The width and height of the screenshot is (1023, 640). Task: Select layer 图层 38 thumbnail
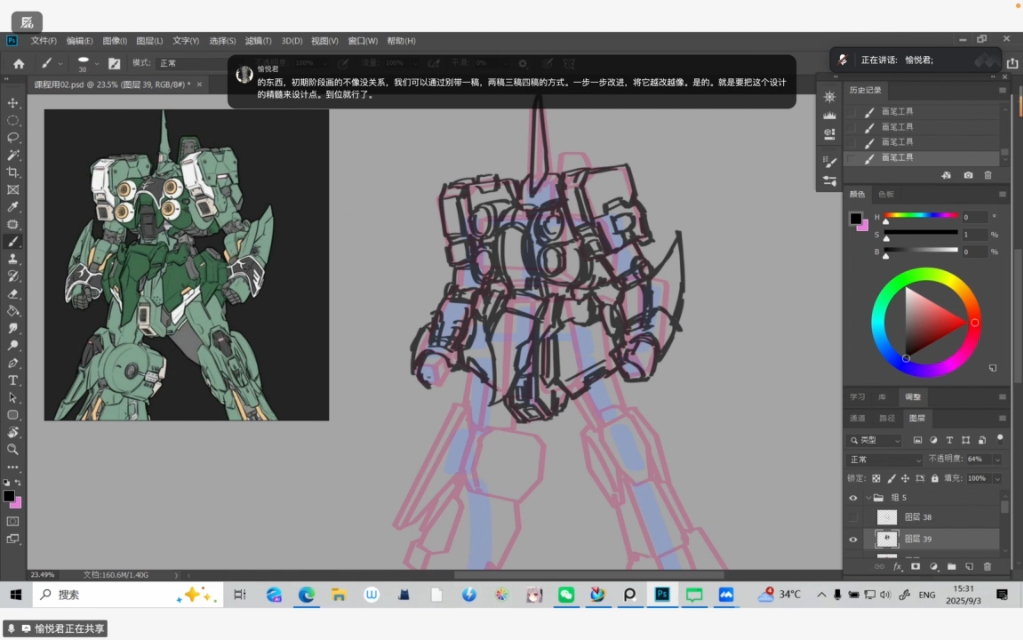click(887, 517)
